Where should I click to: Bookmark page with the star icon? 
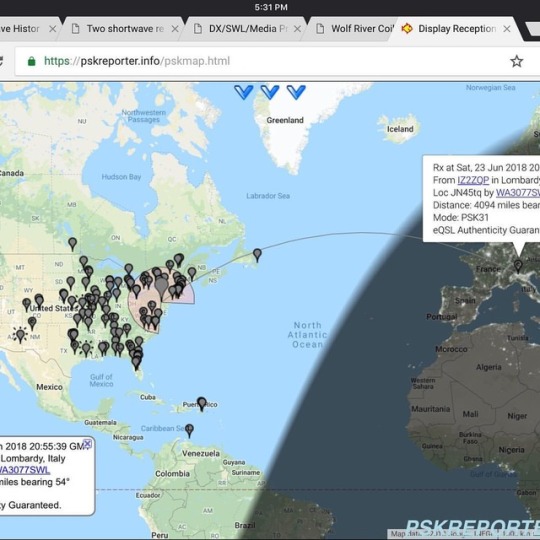pyautogui.click(x=516, y=61)
